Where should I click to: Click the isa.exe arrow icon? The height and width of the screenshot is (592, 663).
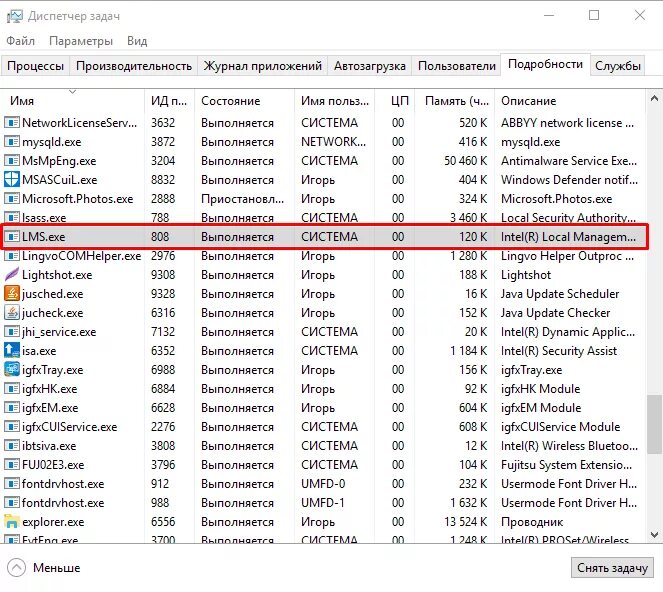click(11, 351)
